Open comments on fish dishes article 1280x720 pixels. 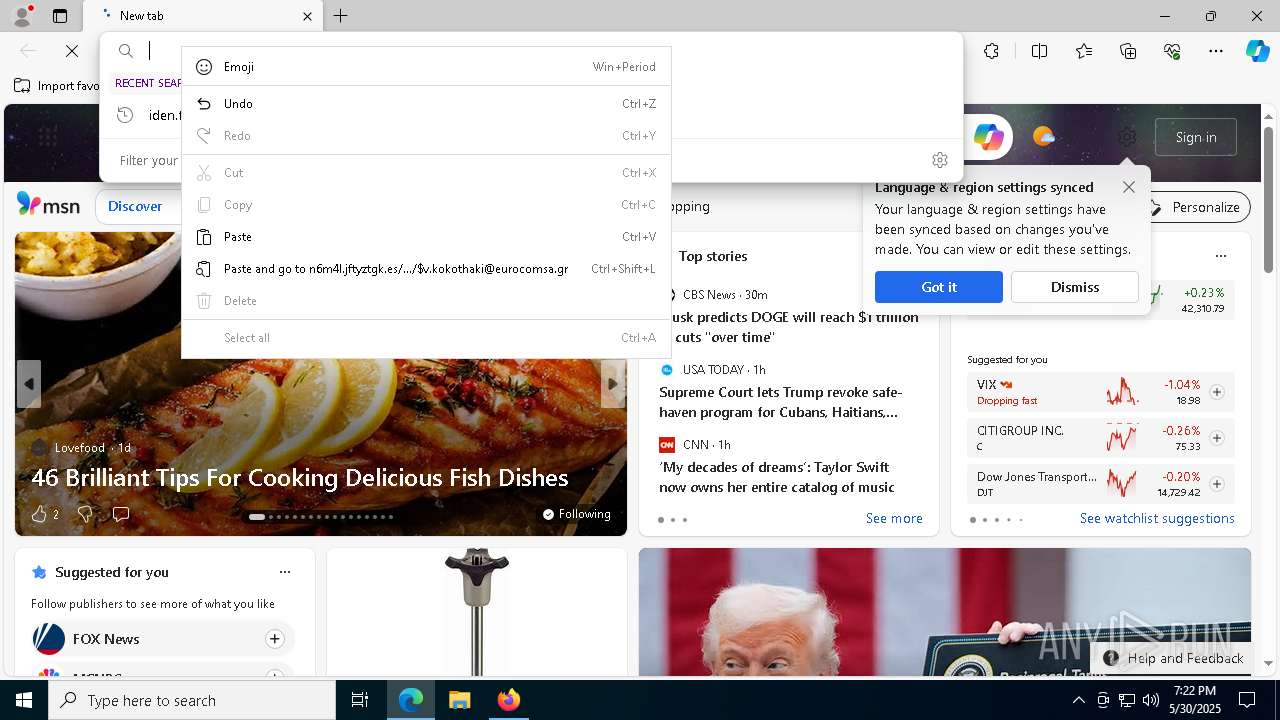pos(121,514)
